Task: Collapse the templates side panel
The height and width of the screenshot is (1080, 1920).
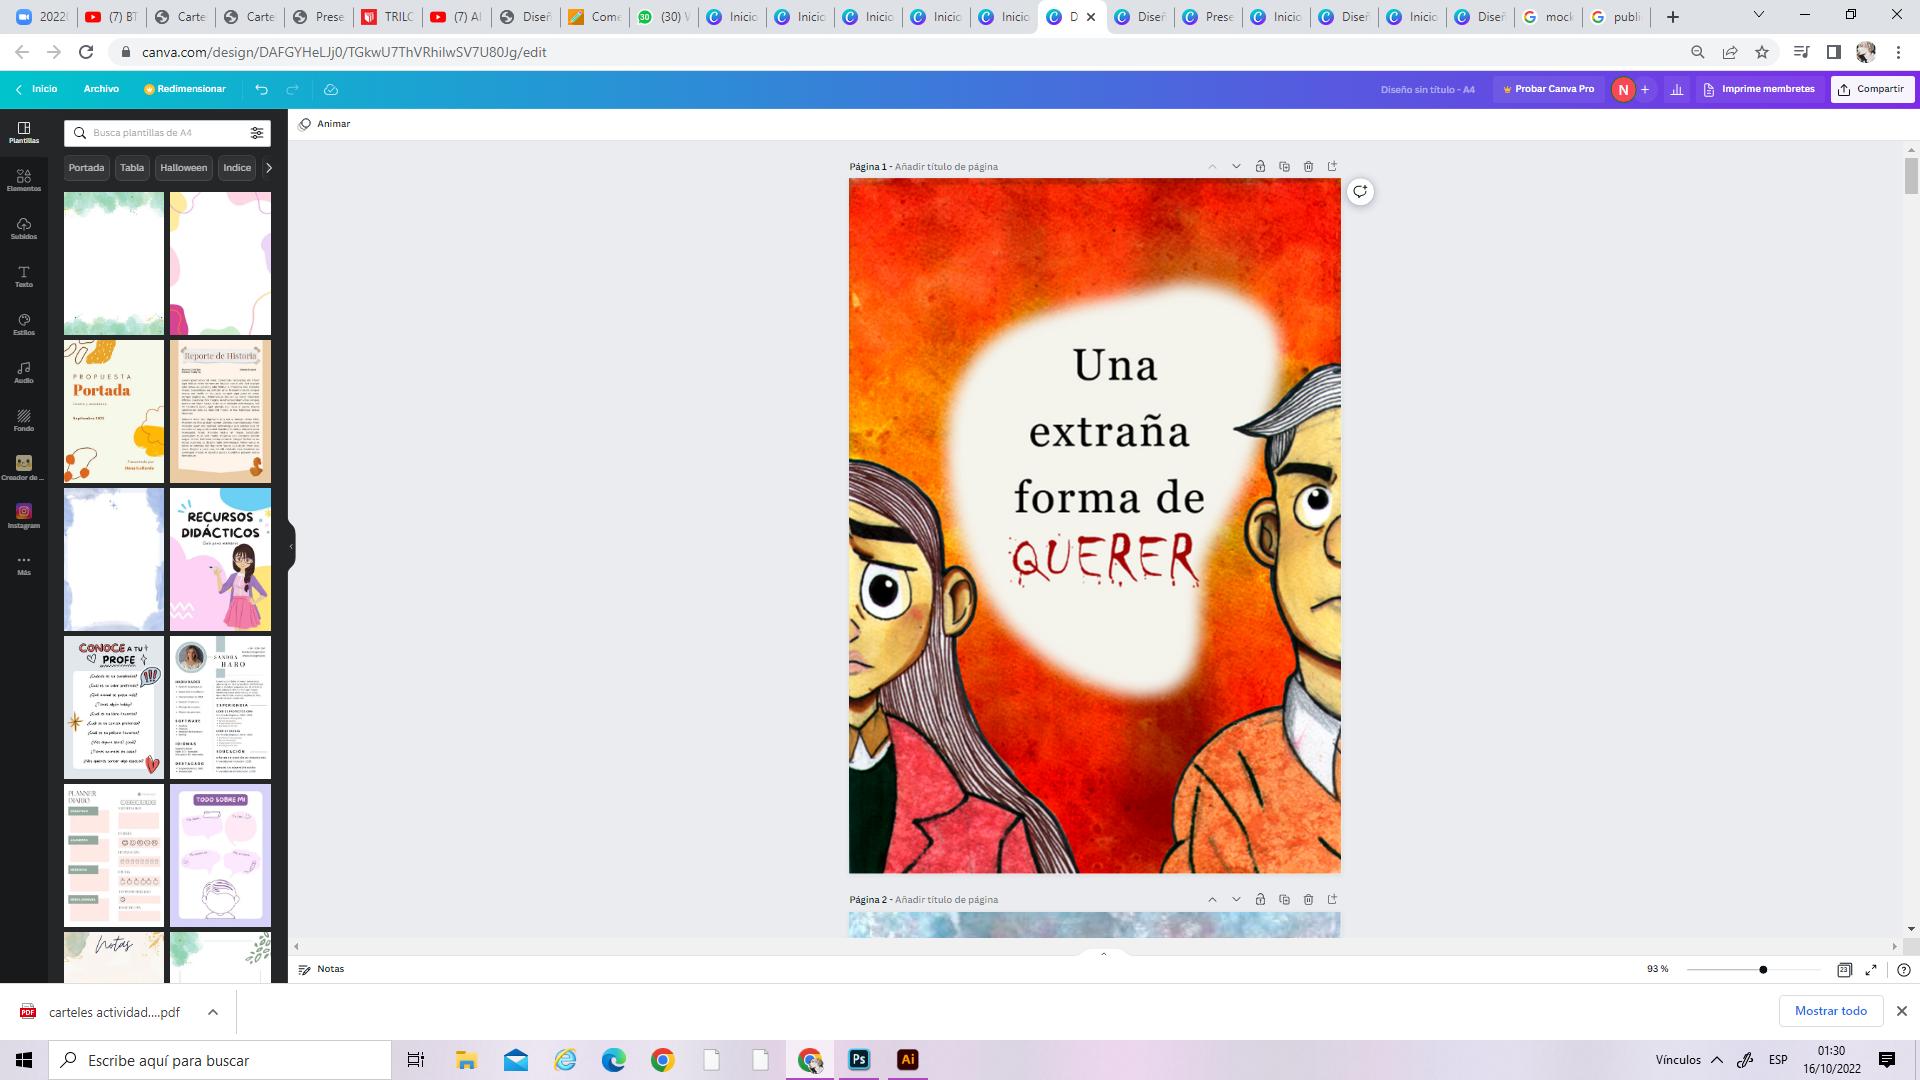Action: click(x=291, y=546)
